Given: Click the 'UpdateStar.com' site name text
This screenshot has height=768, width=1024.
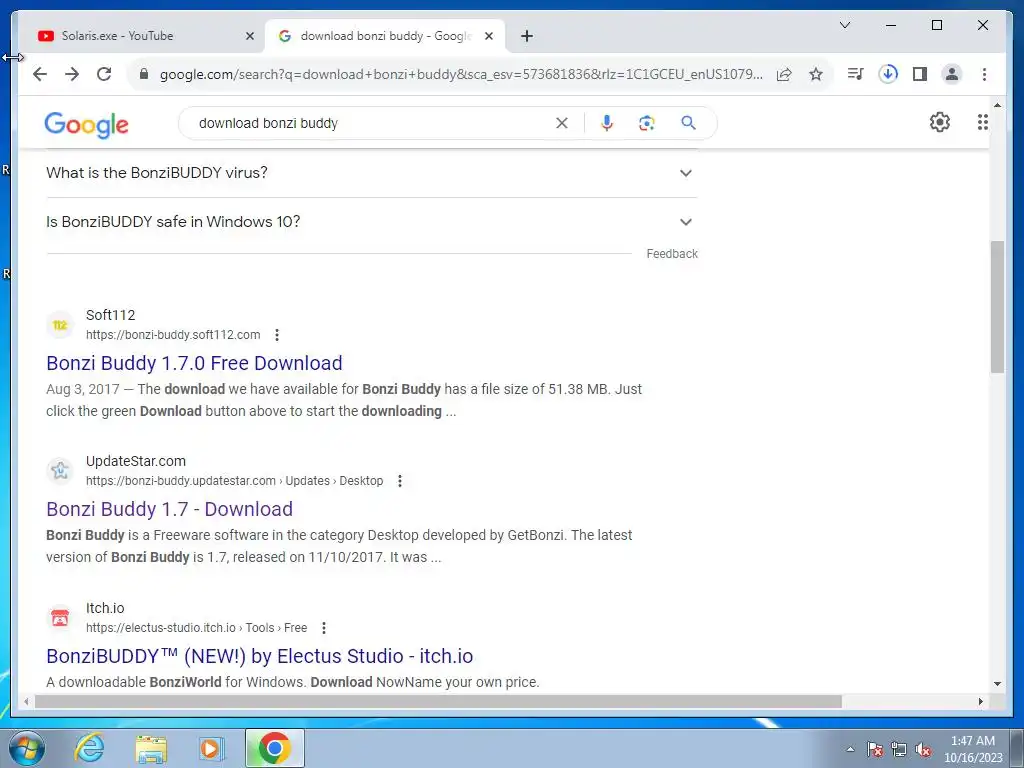Looking at the screenshot, I should pyautogui.click(x=136, y=462).
